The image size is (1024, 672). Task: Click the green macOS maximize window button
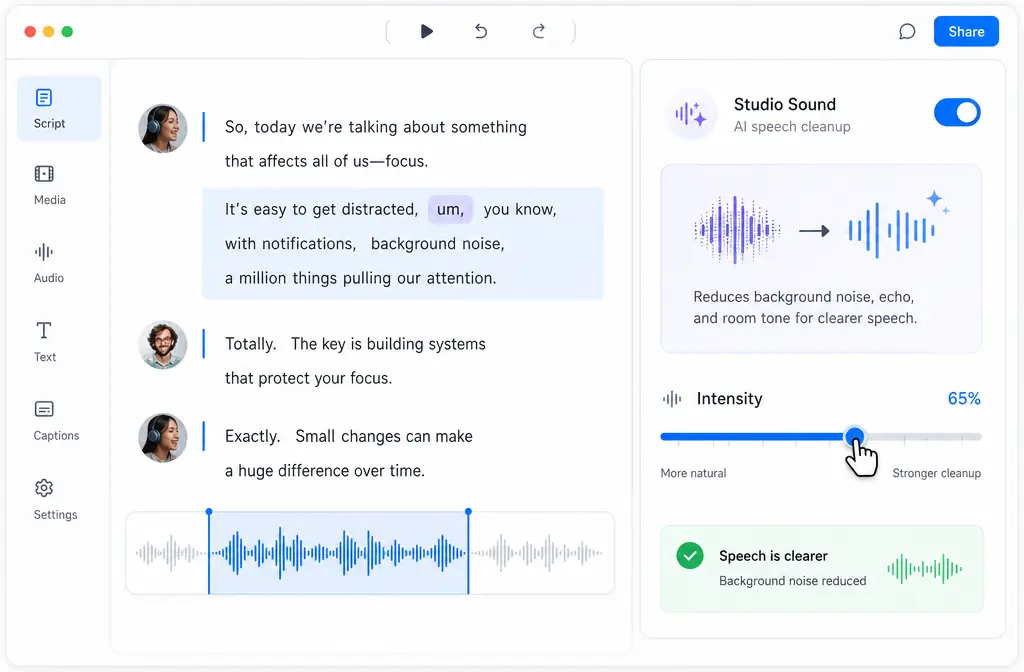point(67,31)
